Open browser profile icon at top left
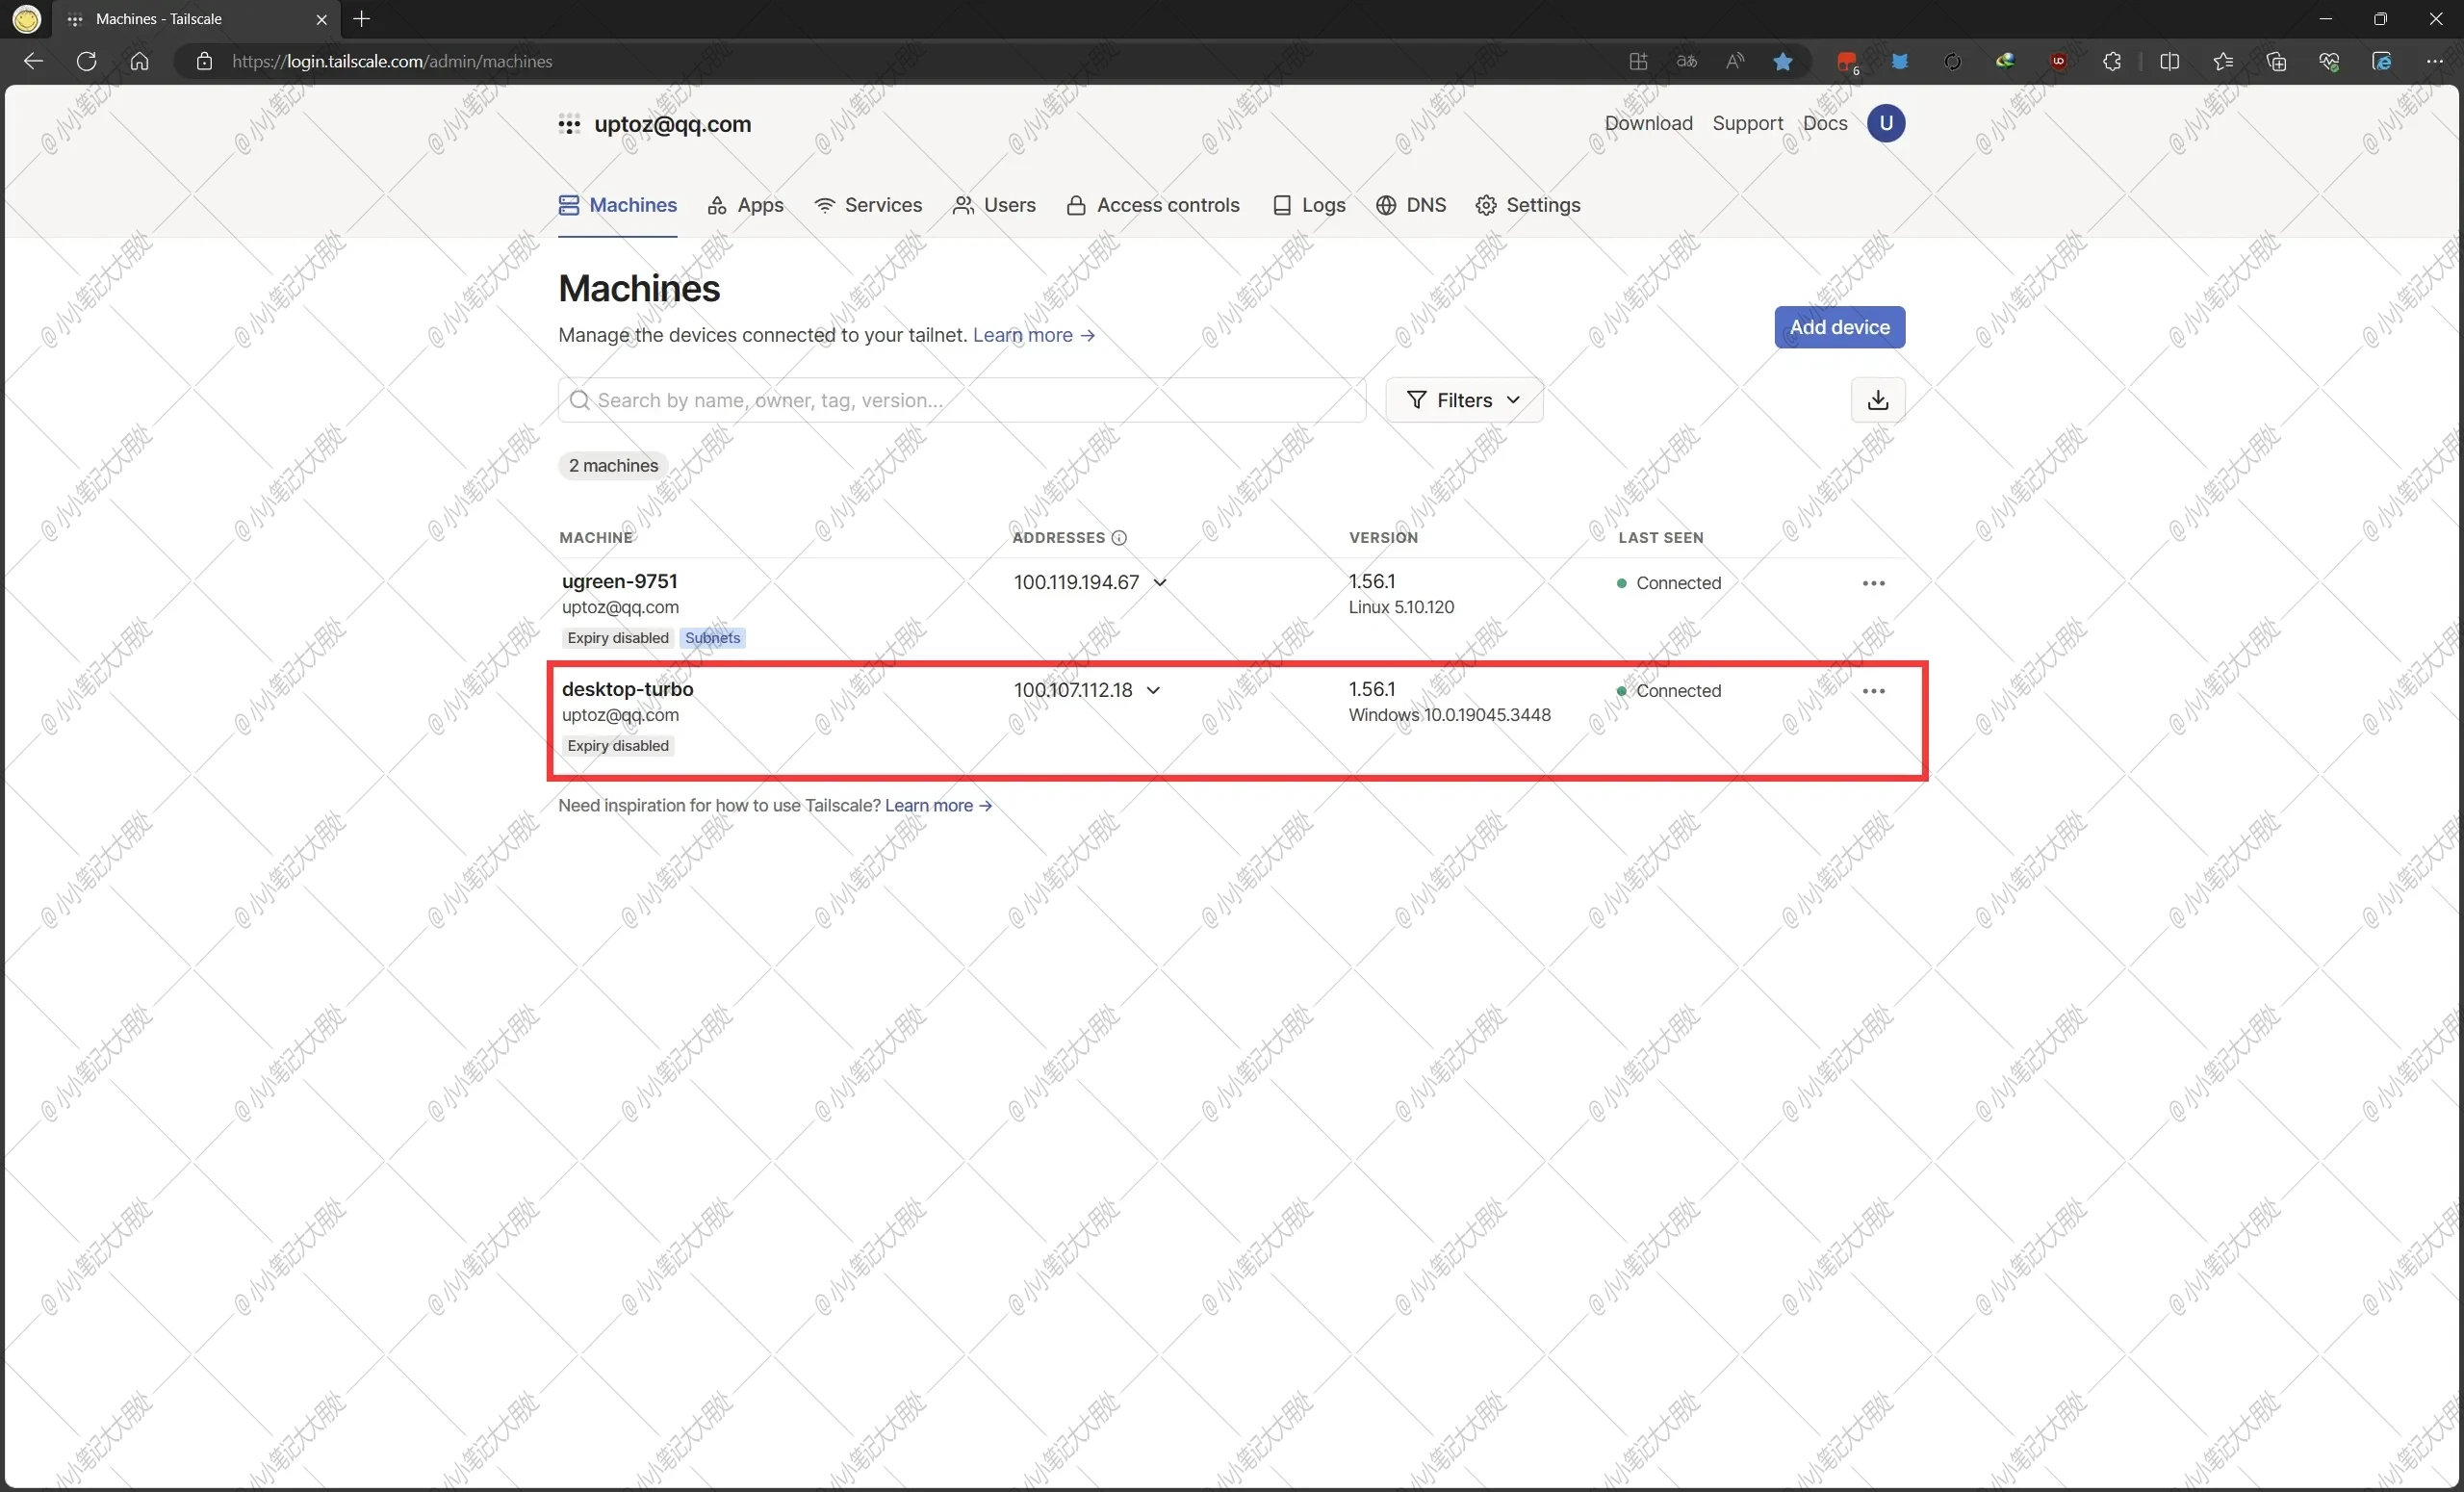 [27, 19]
